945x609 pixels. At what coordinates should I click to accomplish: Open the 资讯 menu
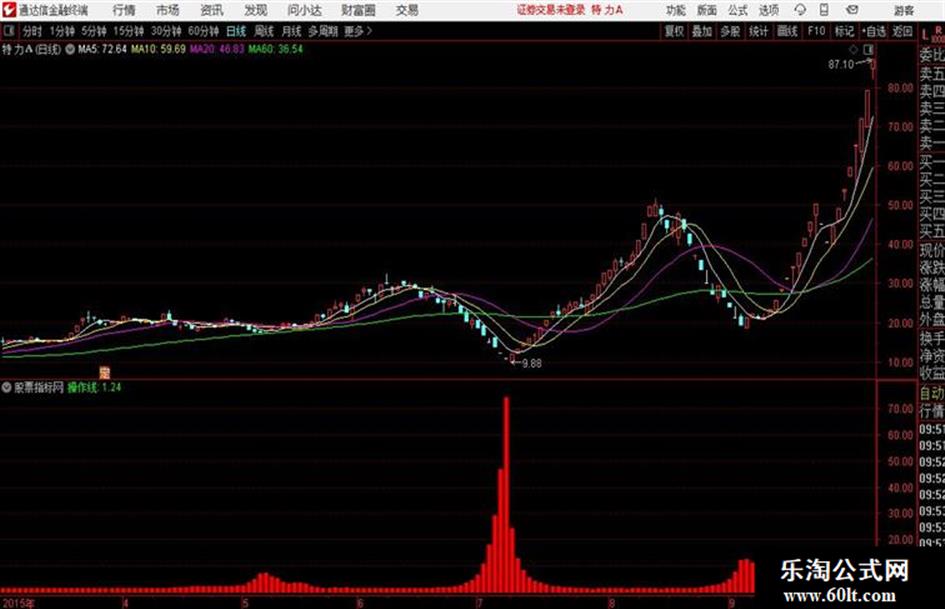tap(212, 10)
